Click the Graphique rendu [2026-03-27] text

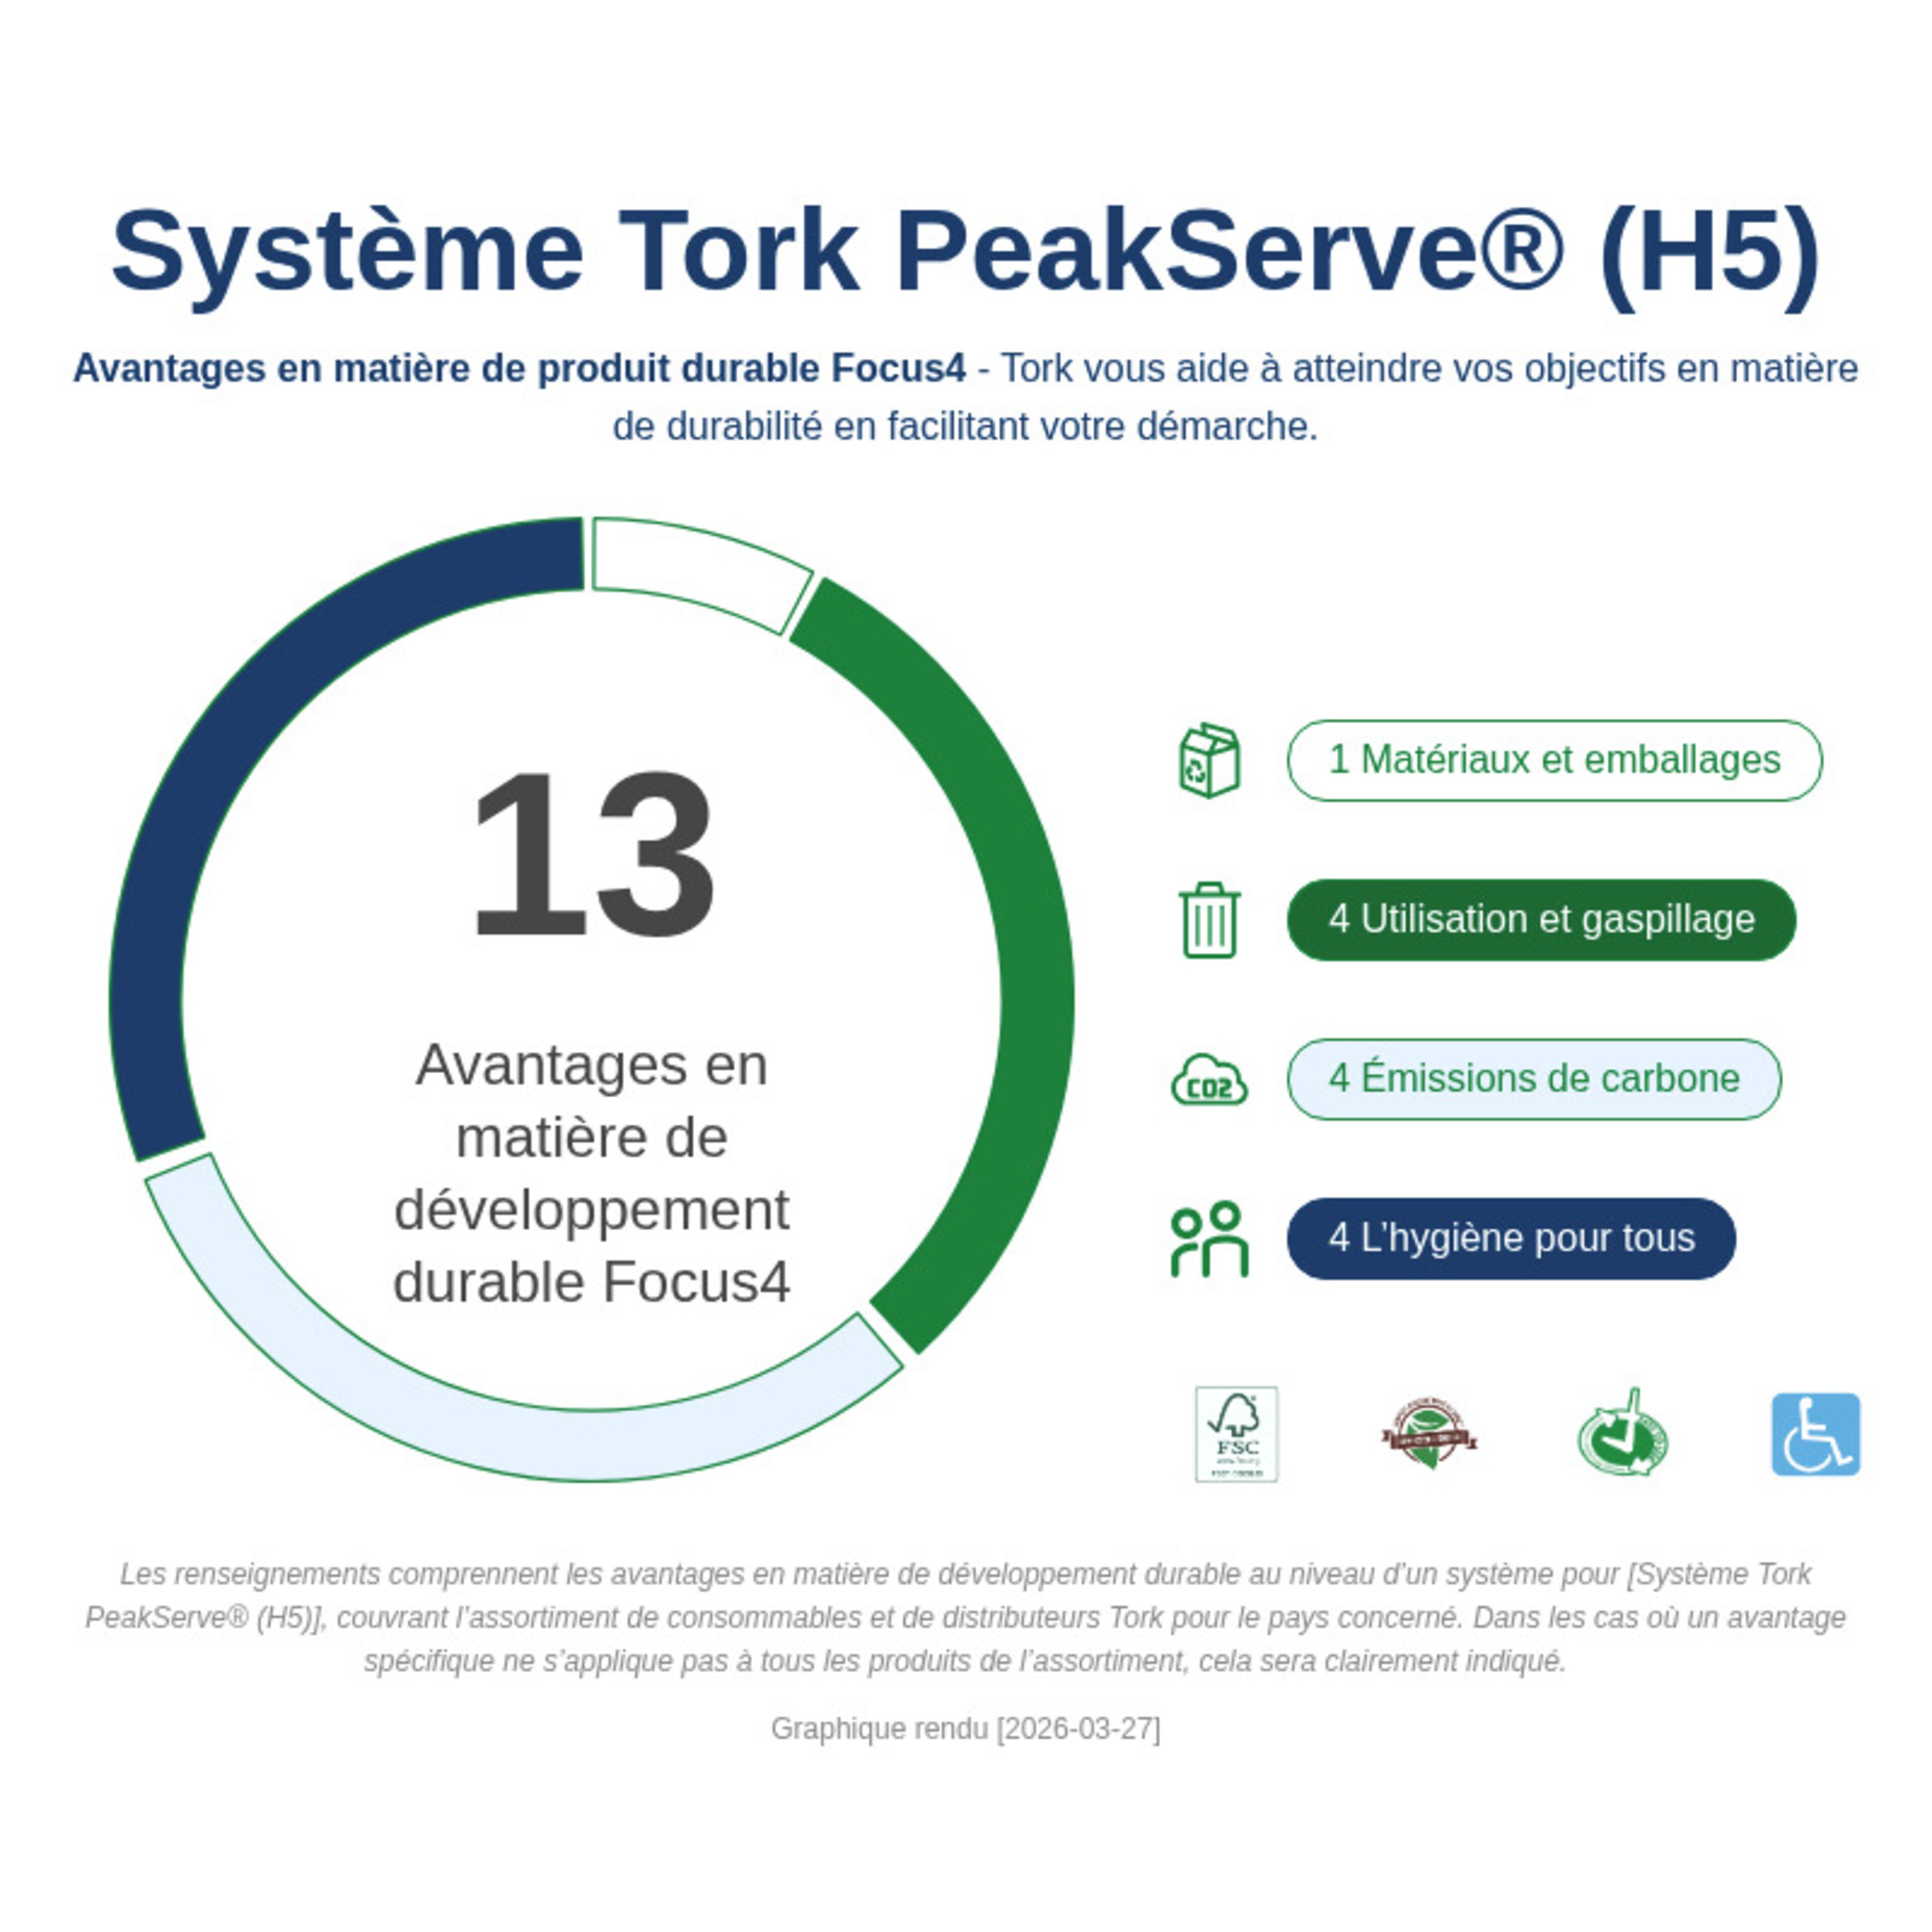coord(966,1729)
